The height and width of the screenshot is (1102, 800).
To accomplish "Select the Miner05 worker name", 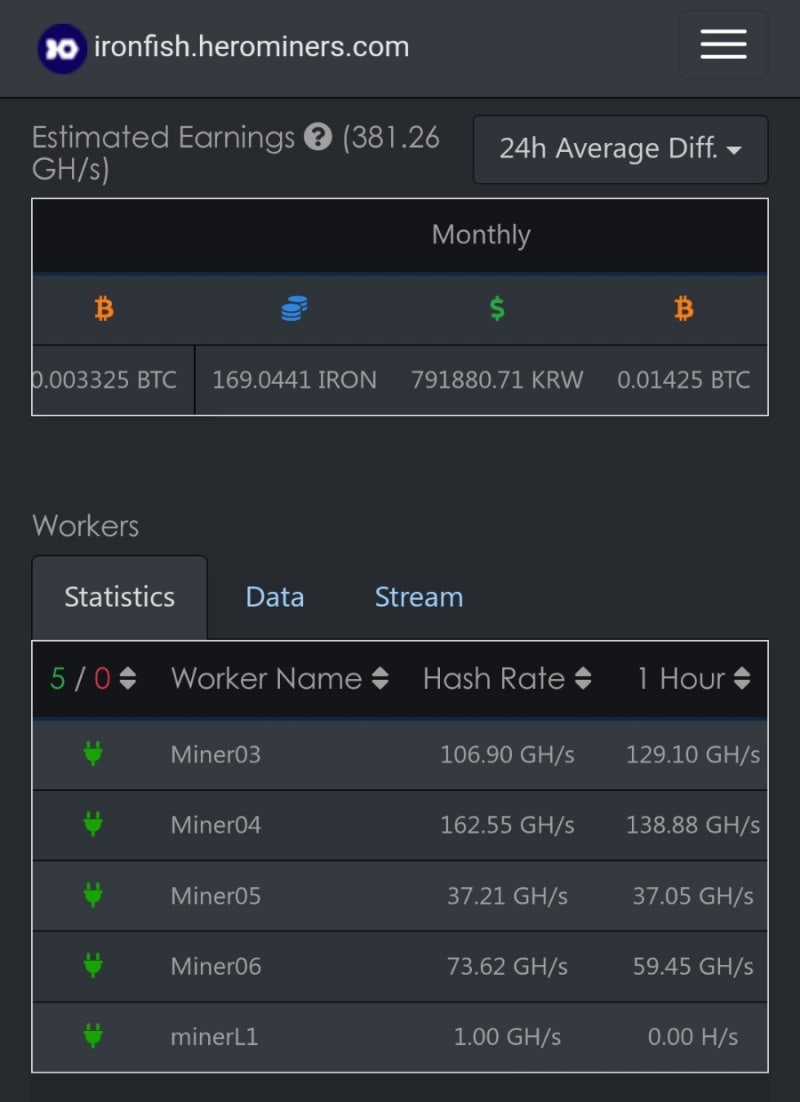I will (215, 896).
